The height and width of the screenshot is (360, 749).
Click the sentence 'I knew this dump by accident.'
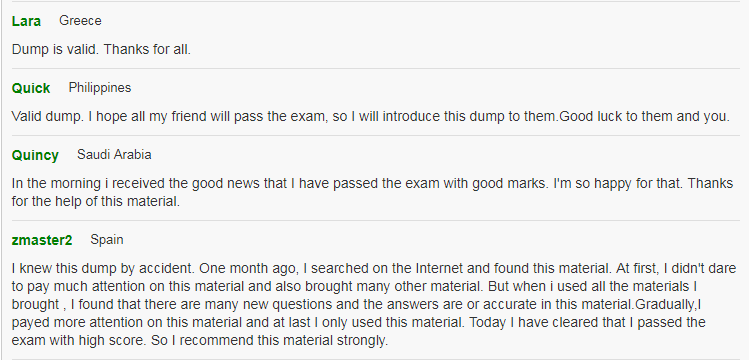pos(104,268)
